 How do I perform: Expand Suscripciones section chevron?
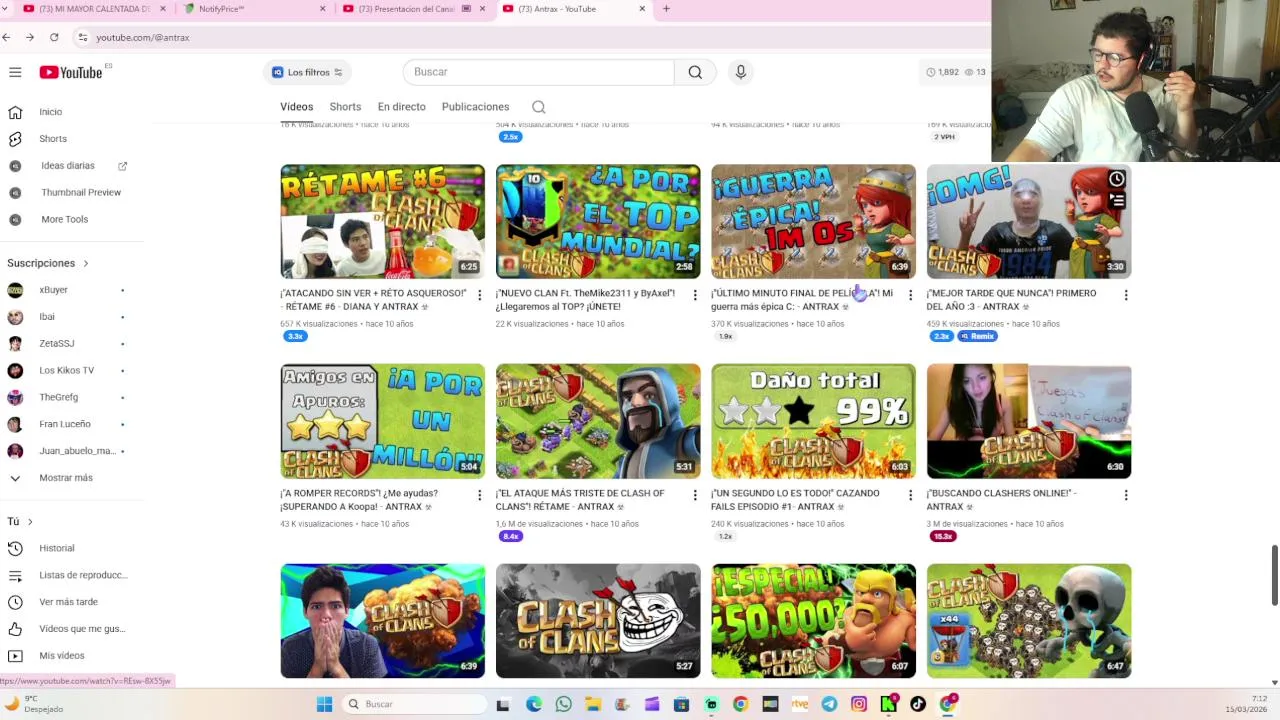point(86,263)
